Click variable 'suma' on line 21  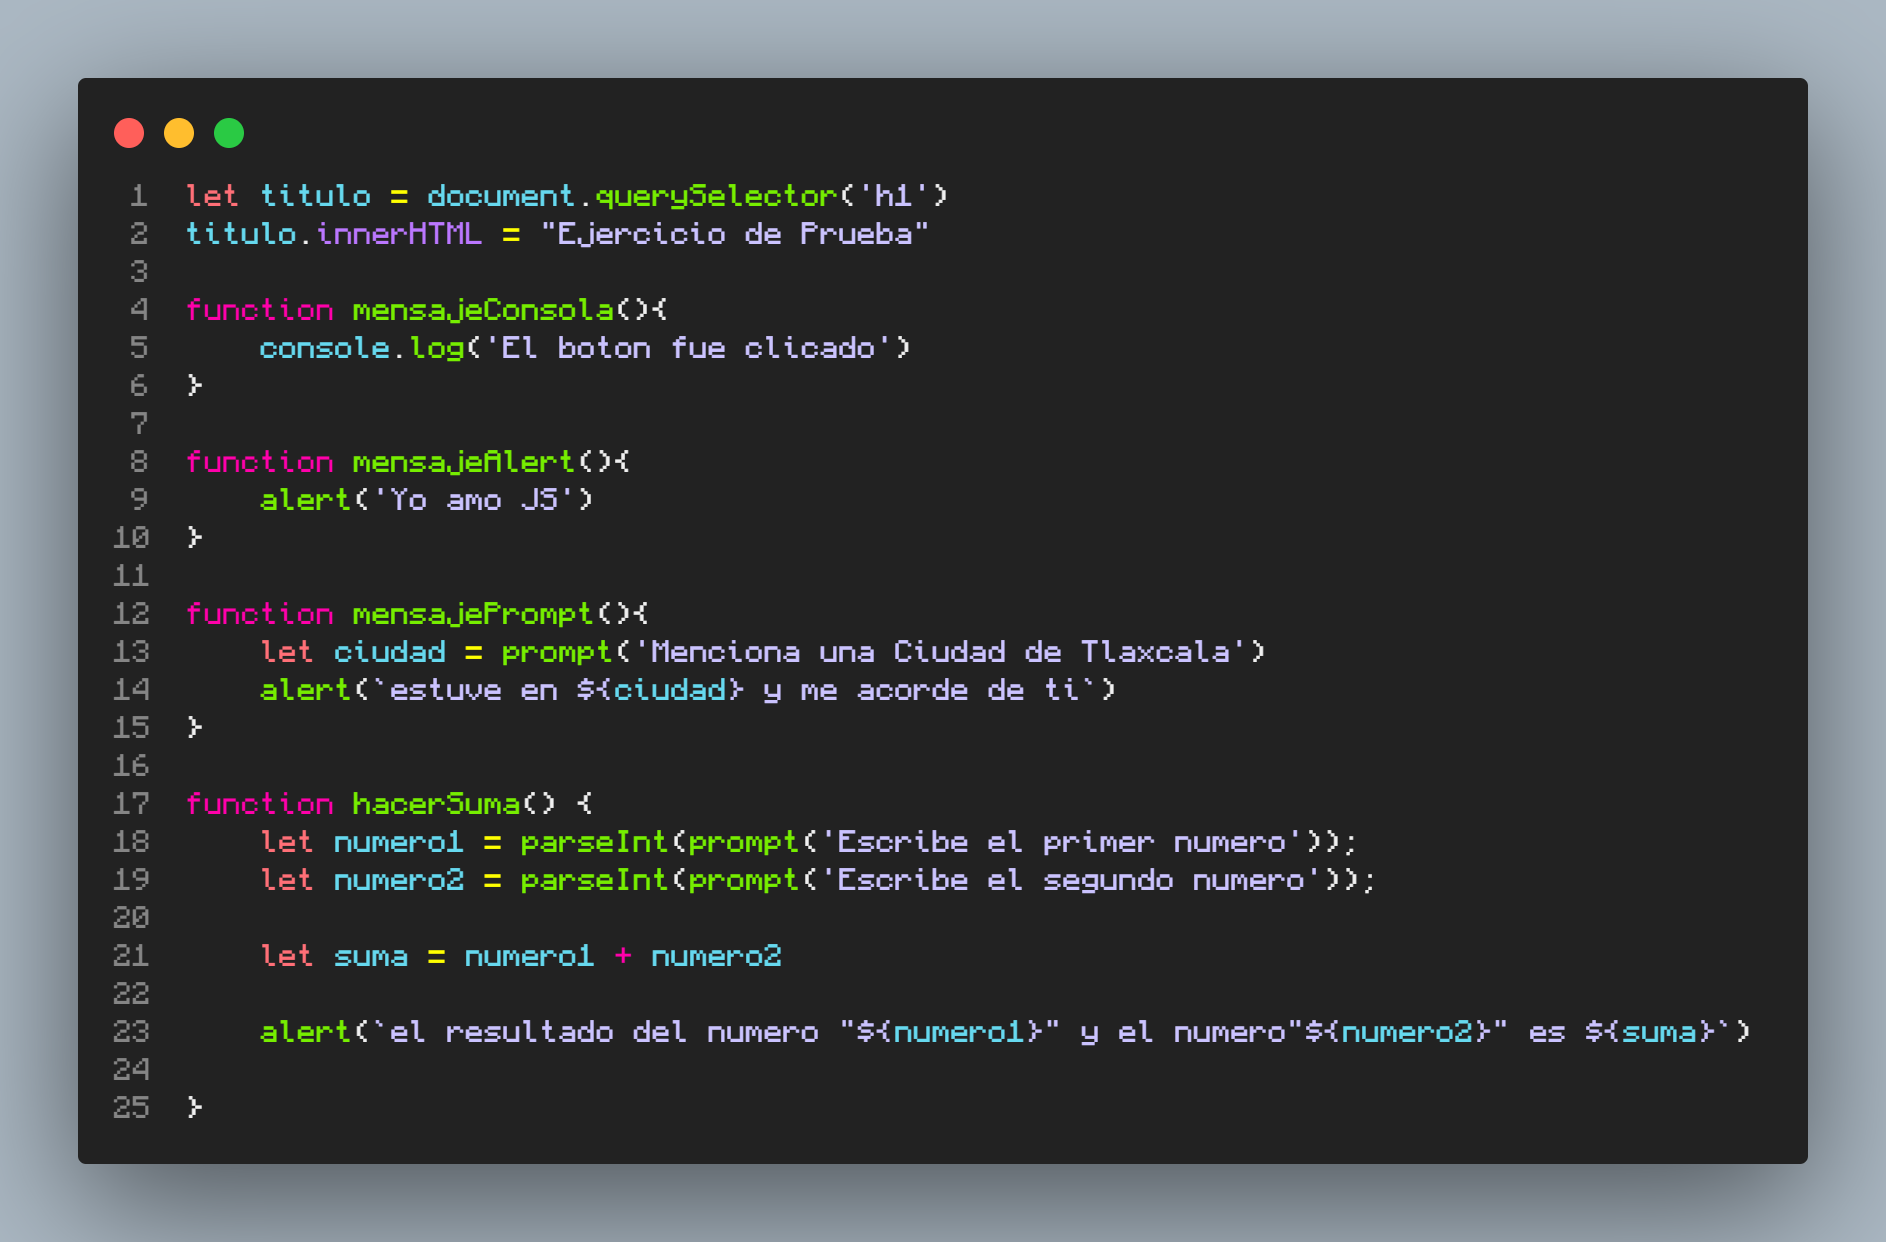pos(371,956)
